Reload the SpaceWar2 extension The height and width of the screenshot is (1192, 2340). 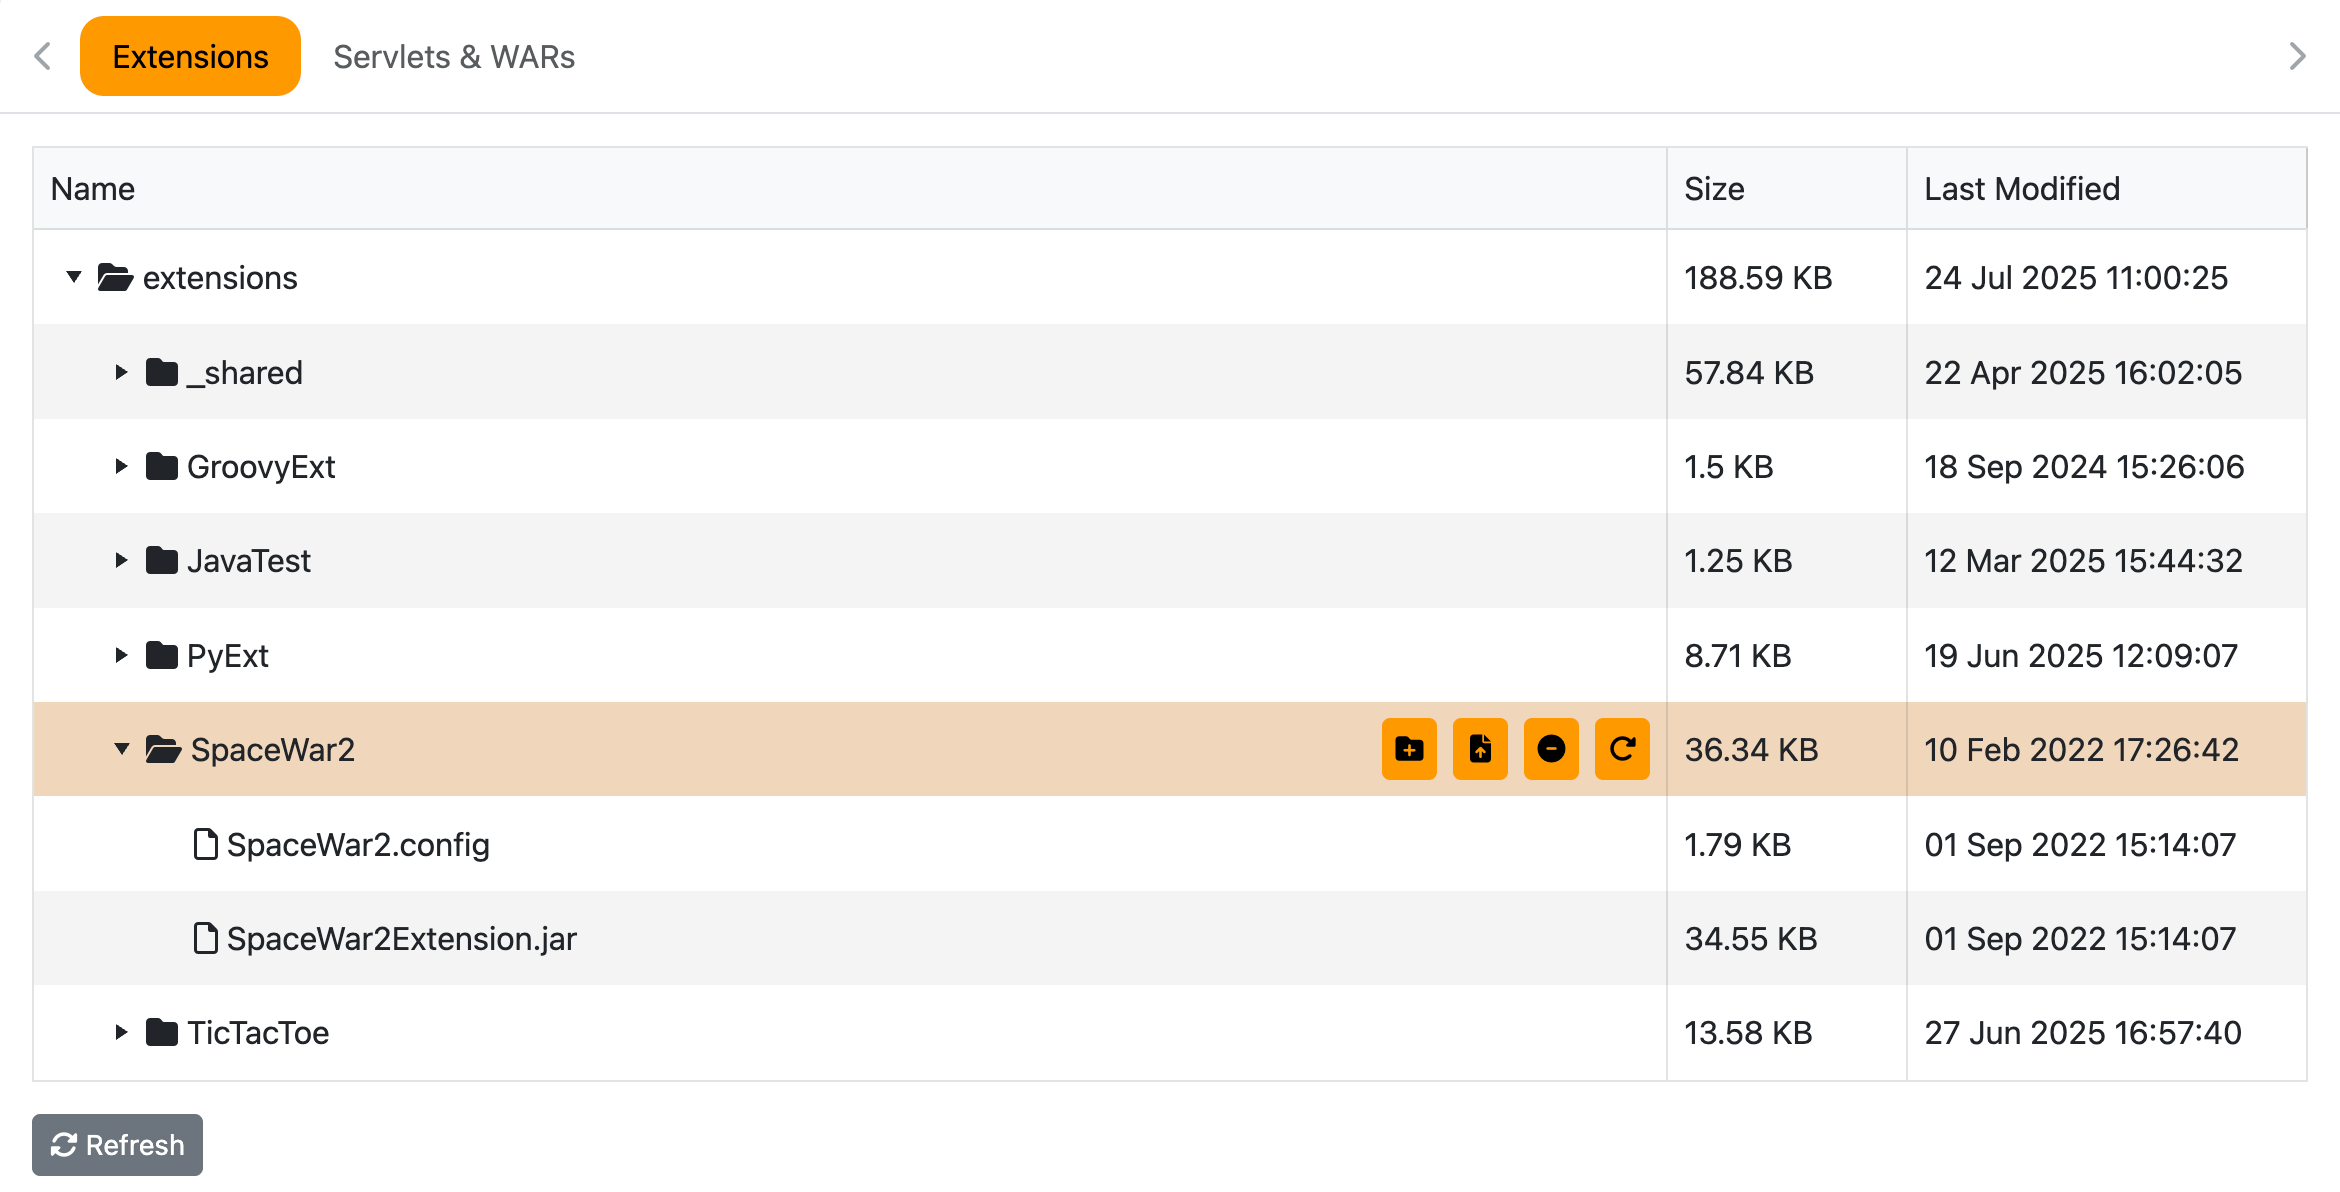1622,749
